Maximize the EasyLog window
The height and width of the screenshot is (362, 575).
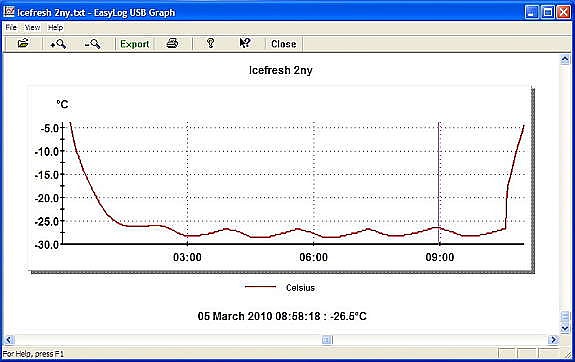coord(548,12)
